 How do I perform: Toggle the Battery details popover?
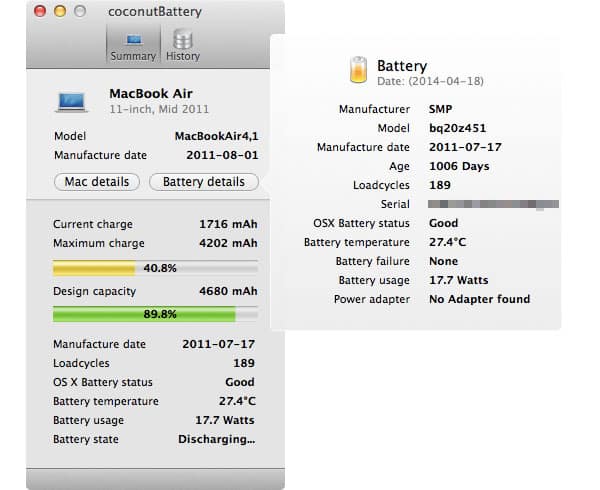point(203,182)
